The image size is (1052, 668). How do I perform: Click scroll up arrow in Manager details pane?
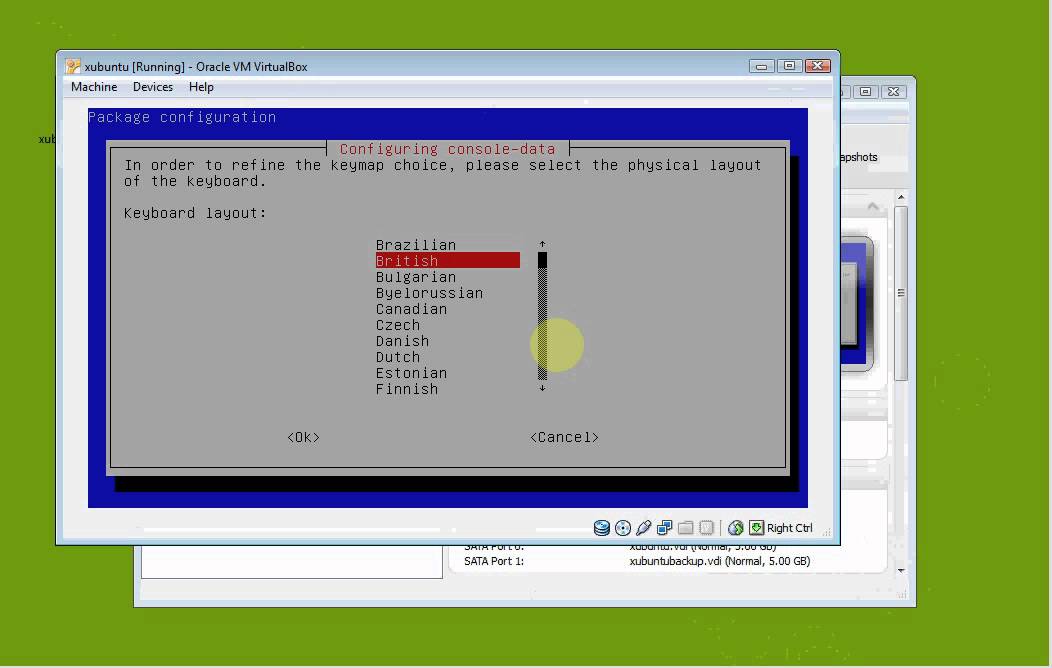(x=901, y=197)
